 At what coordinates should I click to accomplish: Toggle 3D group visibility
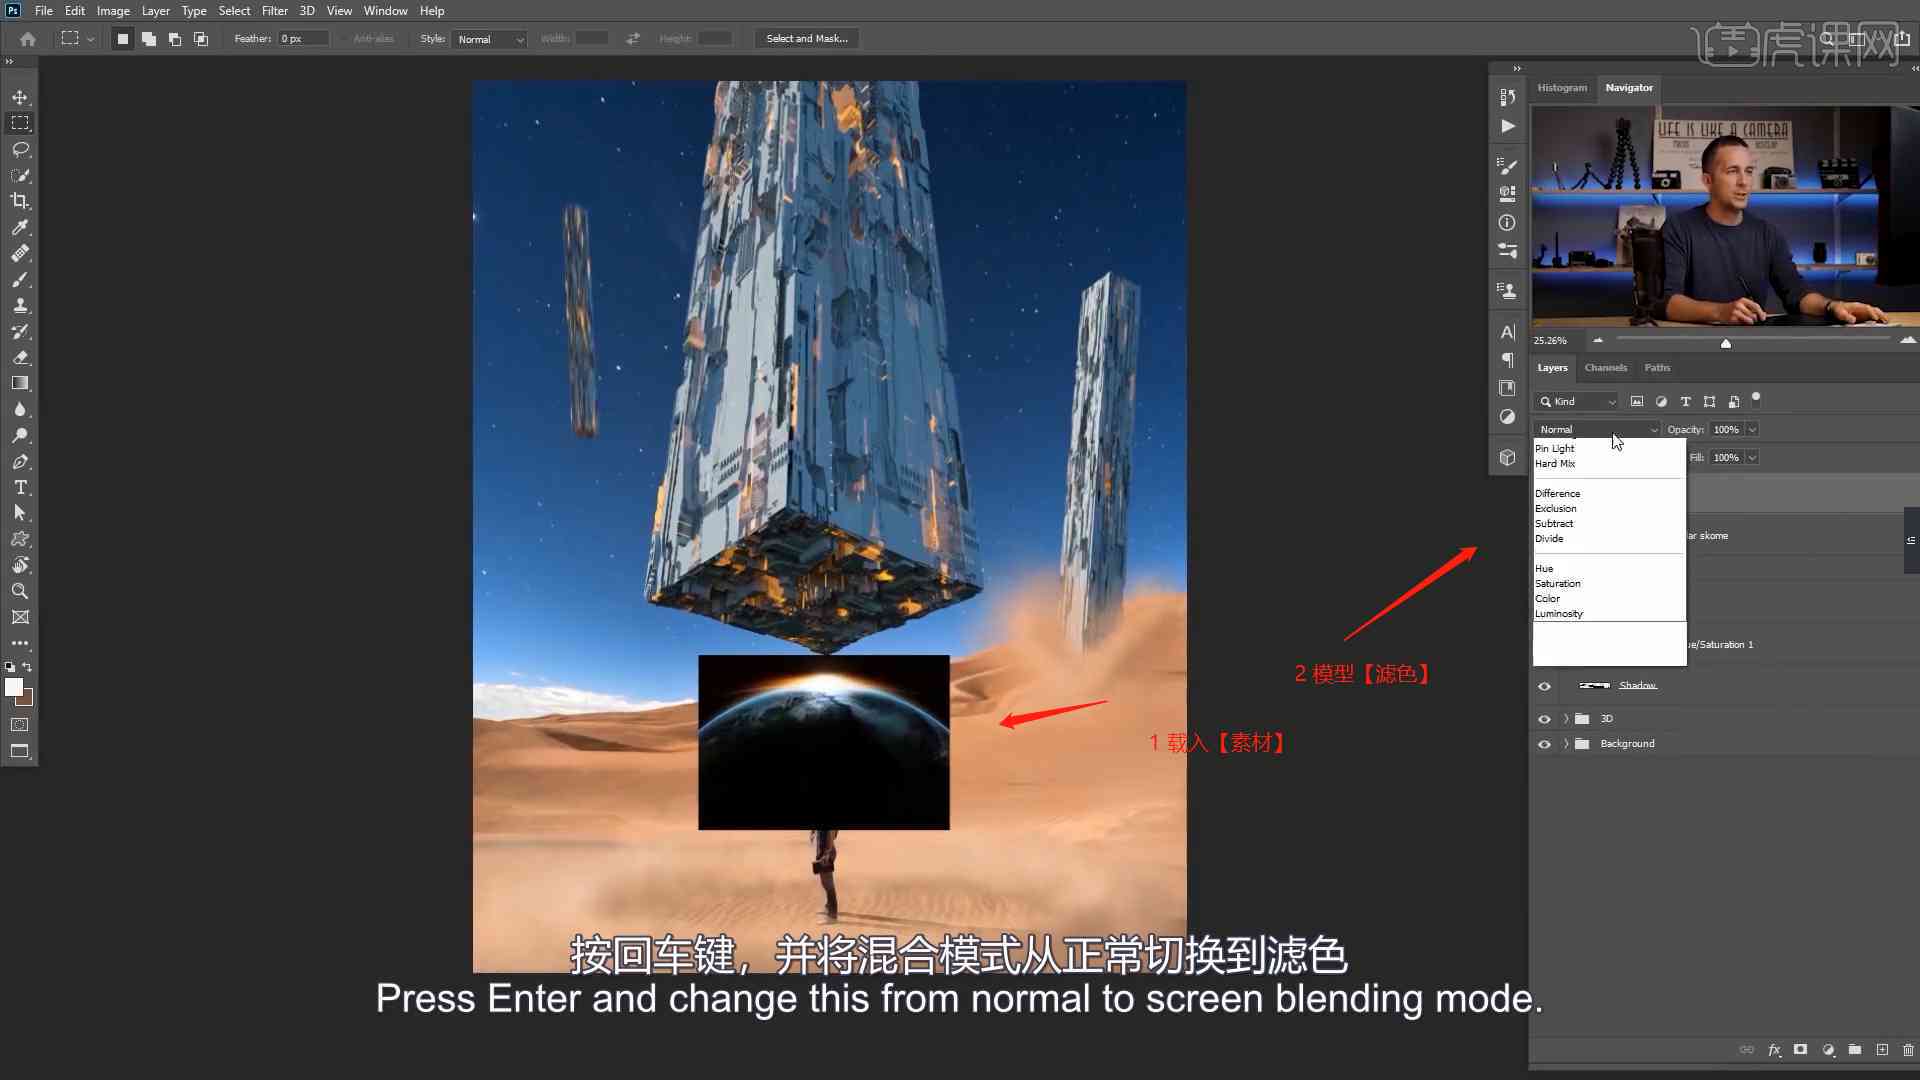(x=1544, y=719)
